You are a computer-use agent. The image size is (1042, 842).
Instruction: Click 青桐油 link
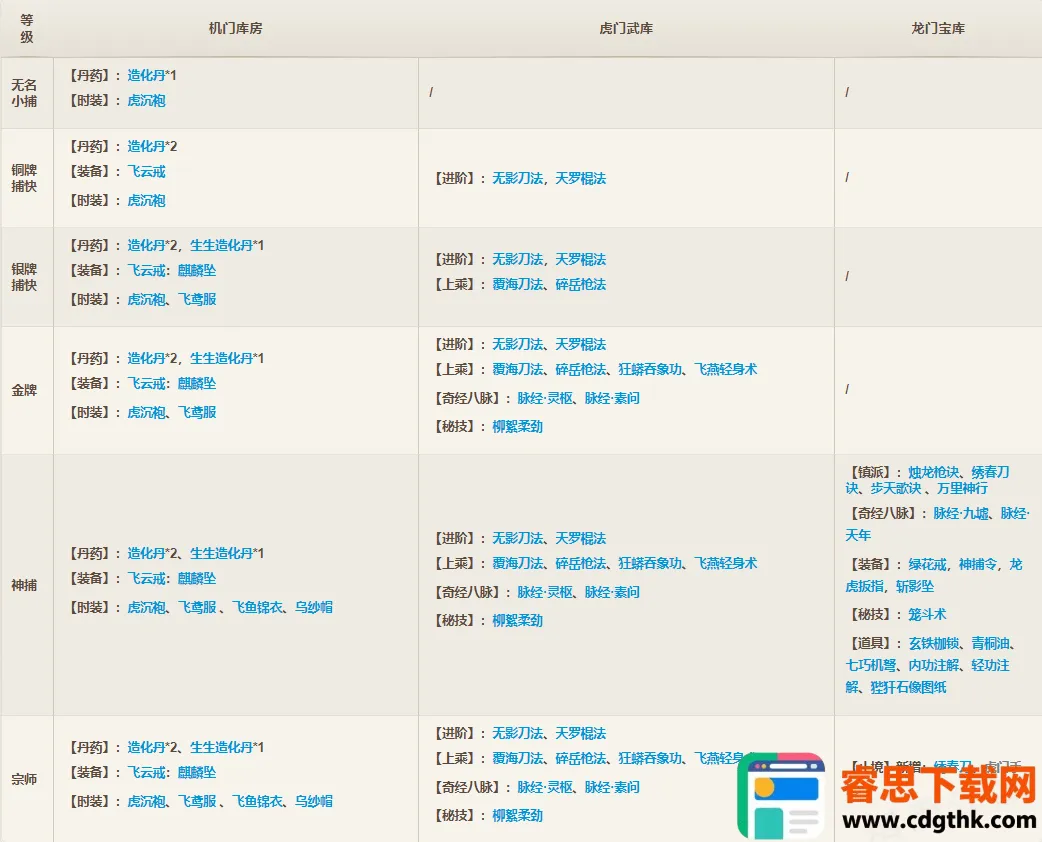click(990, 644)
